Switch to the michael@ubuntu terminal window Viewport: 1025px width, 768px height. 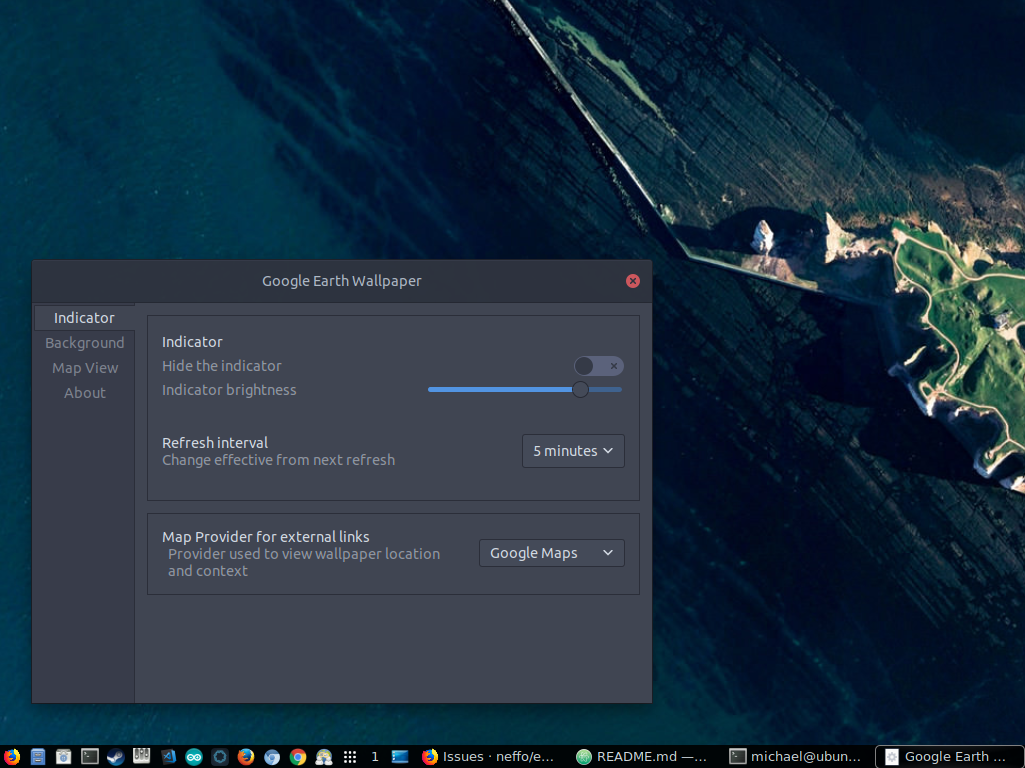pos(796,757)
